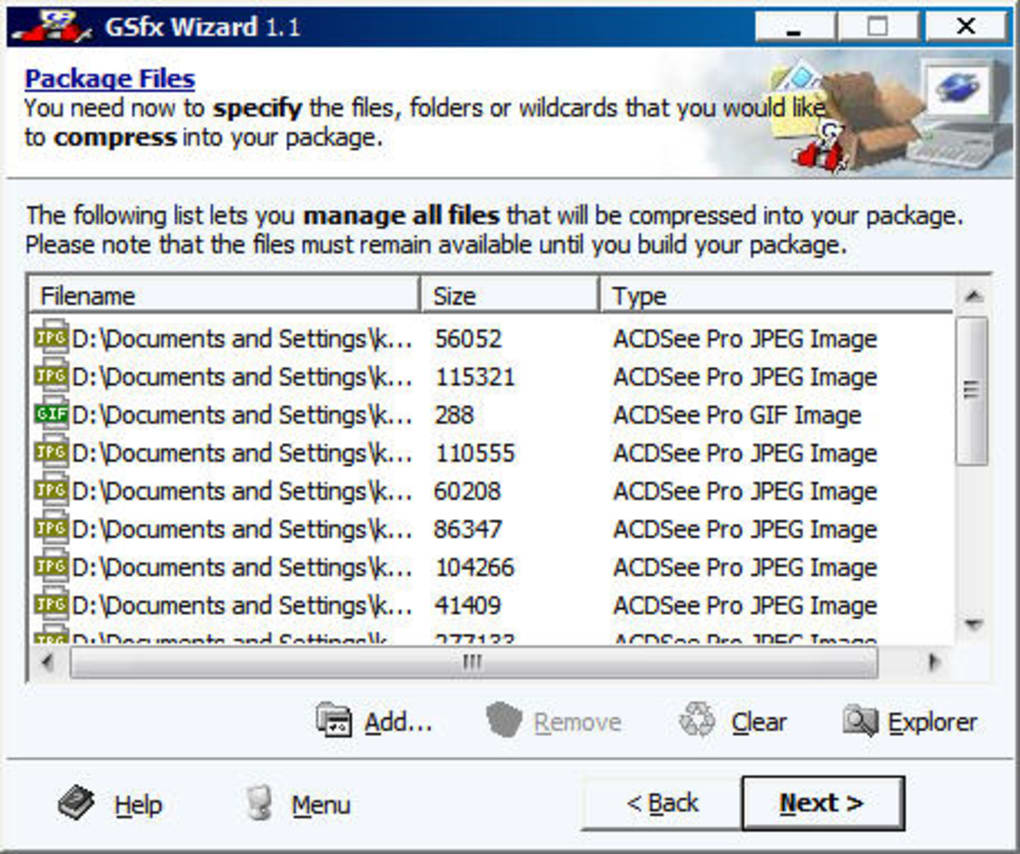Click the Clear recycle icon
Viewport: 1020px width, 854px height.
pos(697,719)
